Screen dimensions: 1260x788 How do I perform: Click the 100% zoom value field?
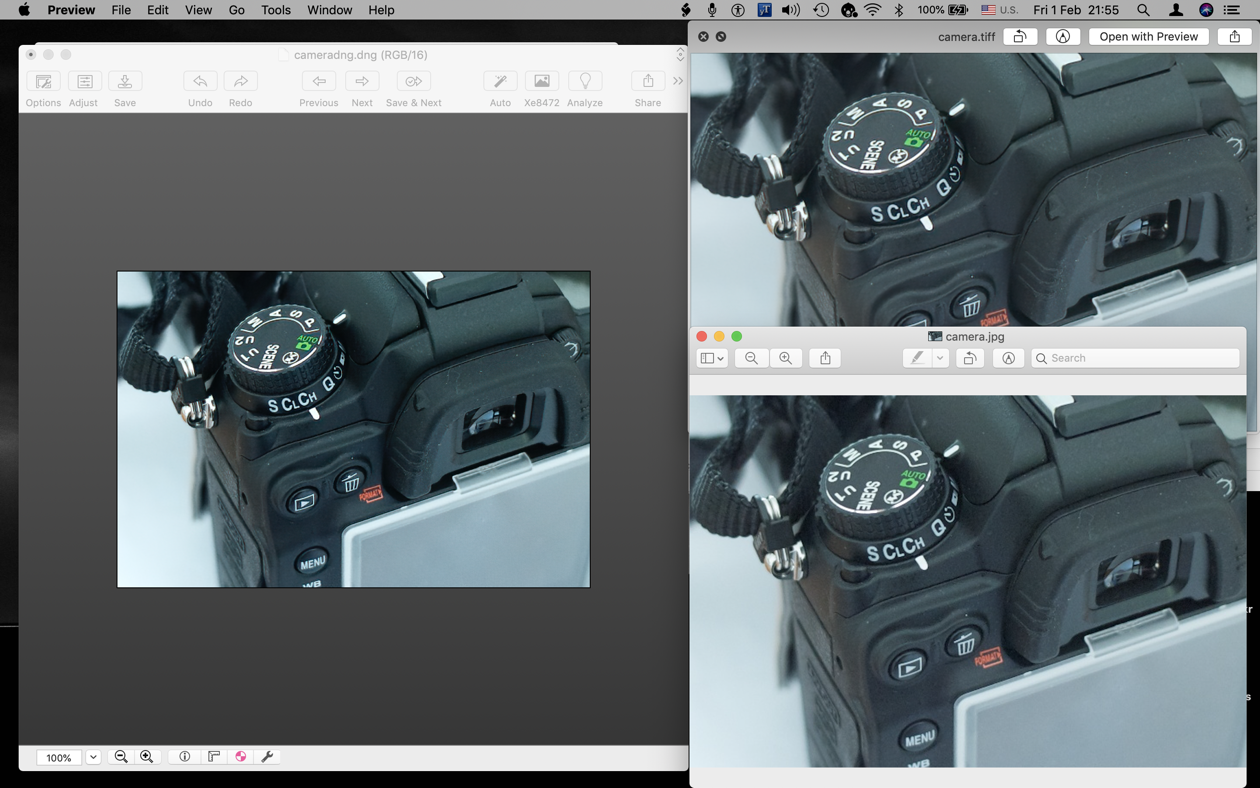(59, 758)
